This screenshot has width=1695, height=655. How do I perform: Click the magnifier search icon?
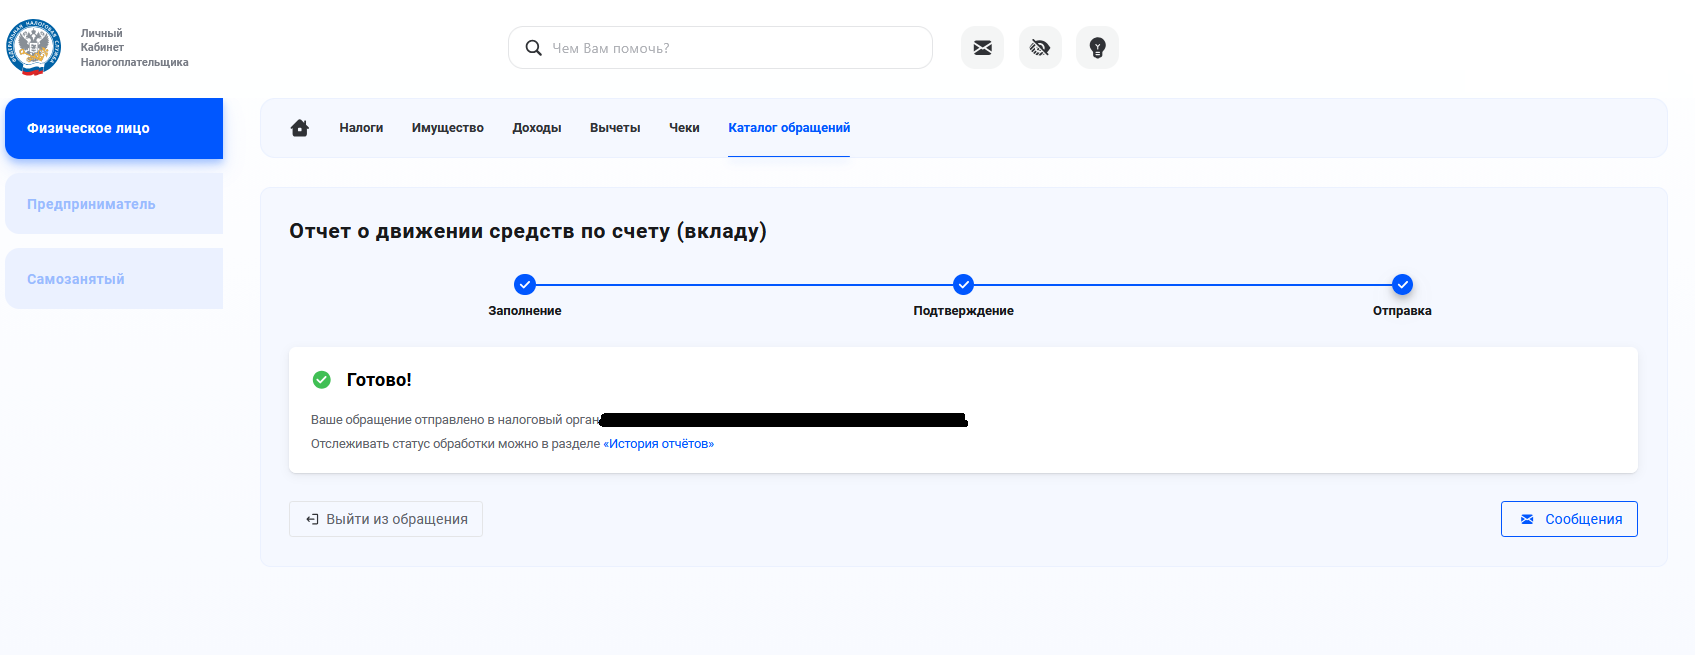click(534, 48)
